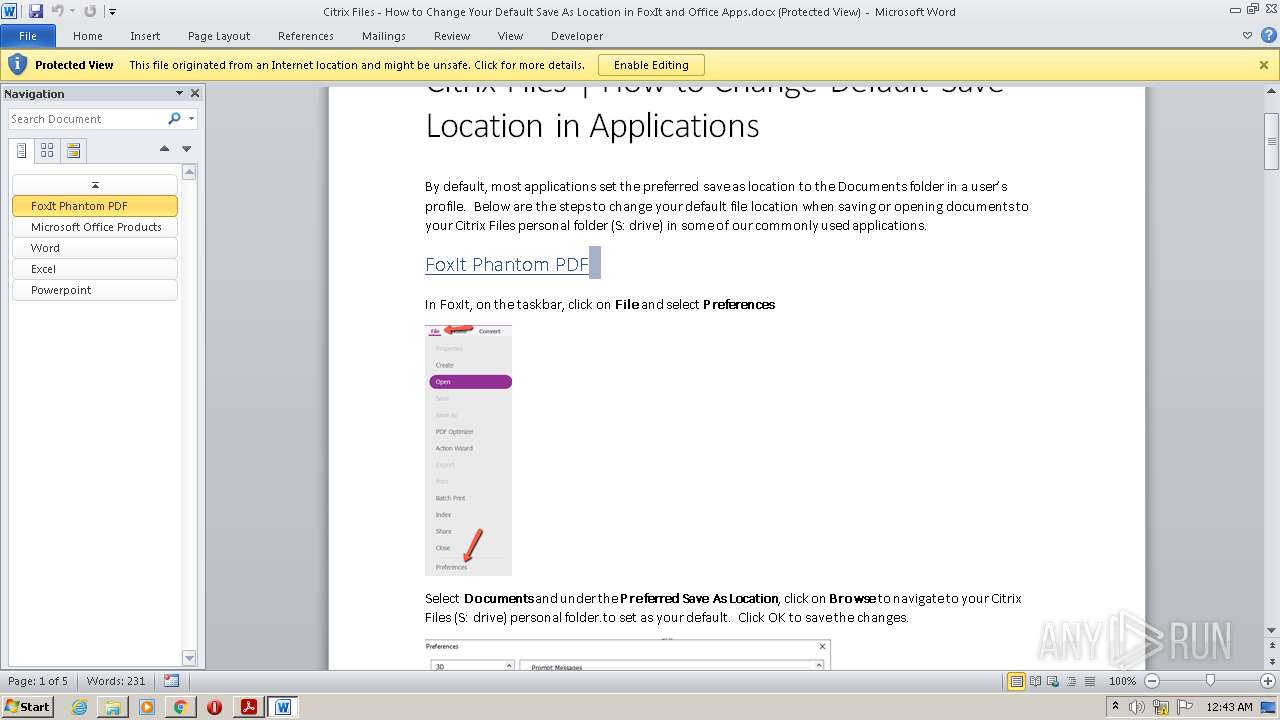Open Adobe Acrobat from the taskbar
Screen dimensions: 1280x720
(248, 707)
